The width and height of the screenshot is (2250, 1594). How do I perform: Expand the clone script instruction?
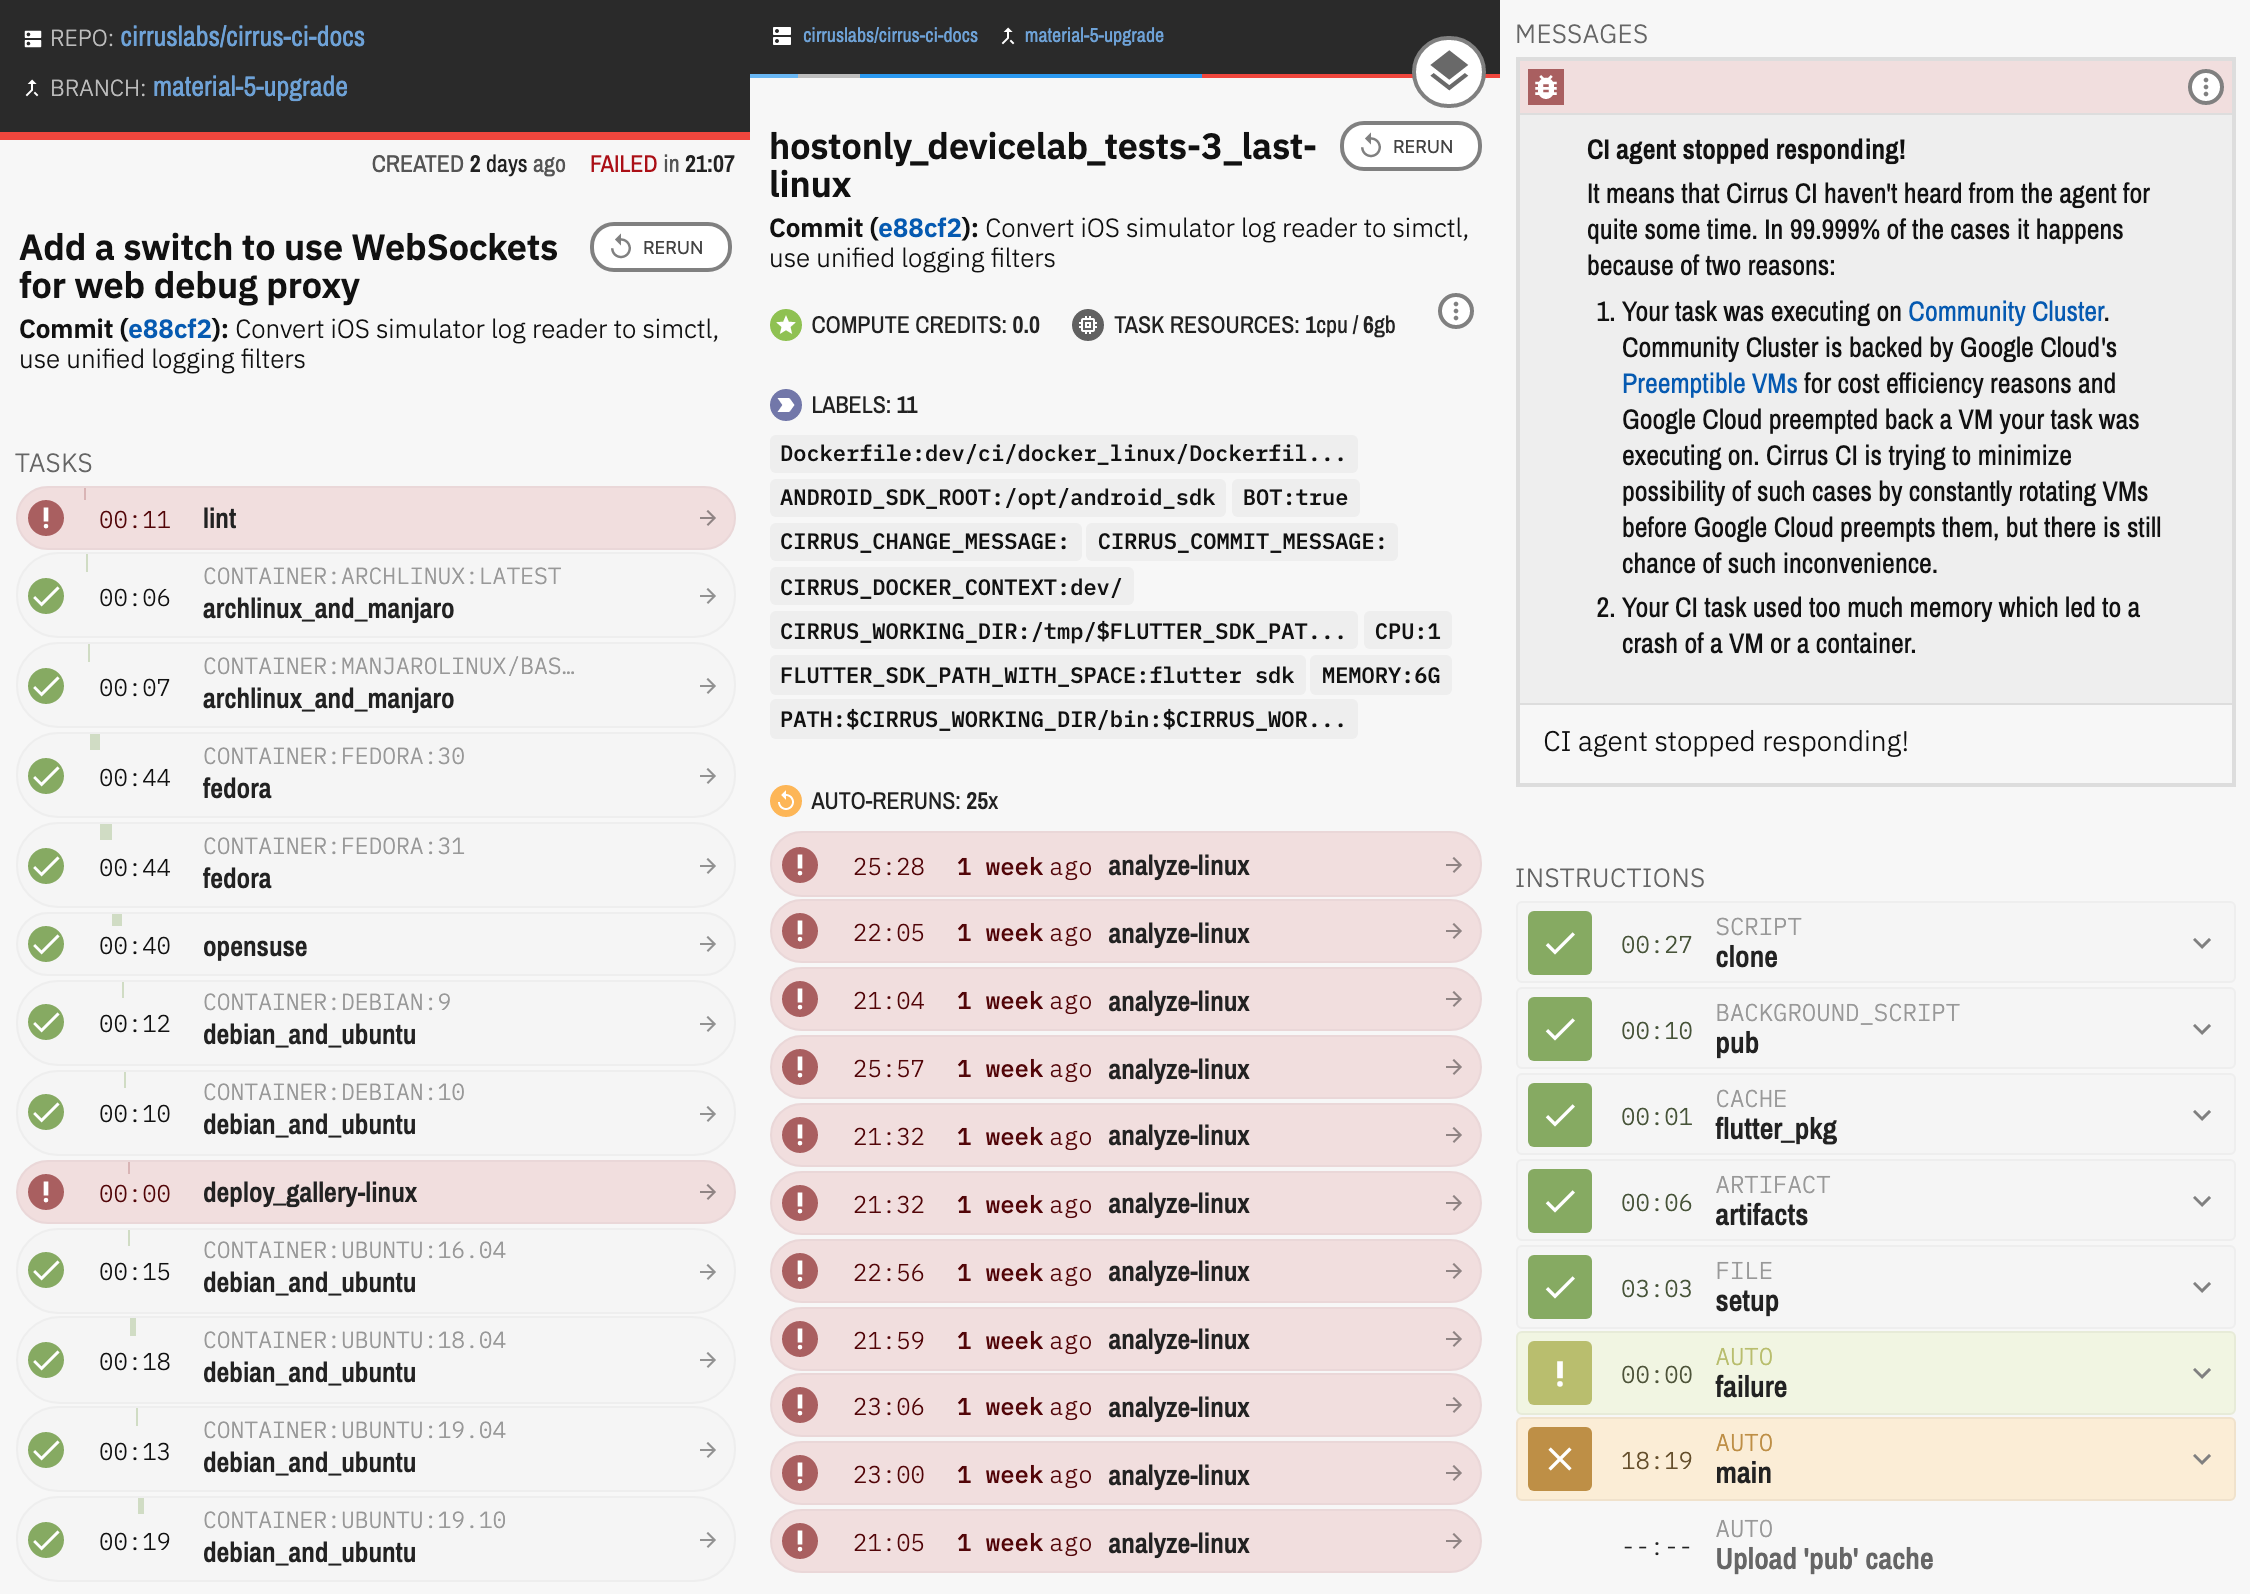tap(2201, 943)
